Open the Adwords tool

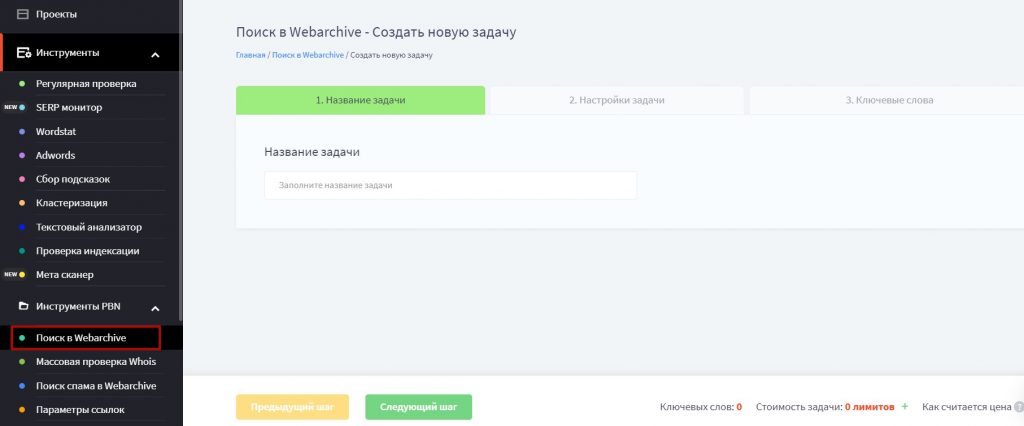pyautogui.click(x=56, y=156)
